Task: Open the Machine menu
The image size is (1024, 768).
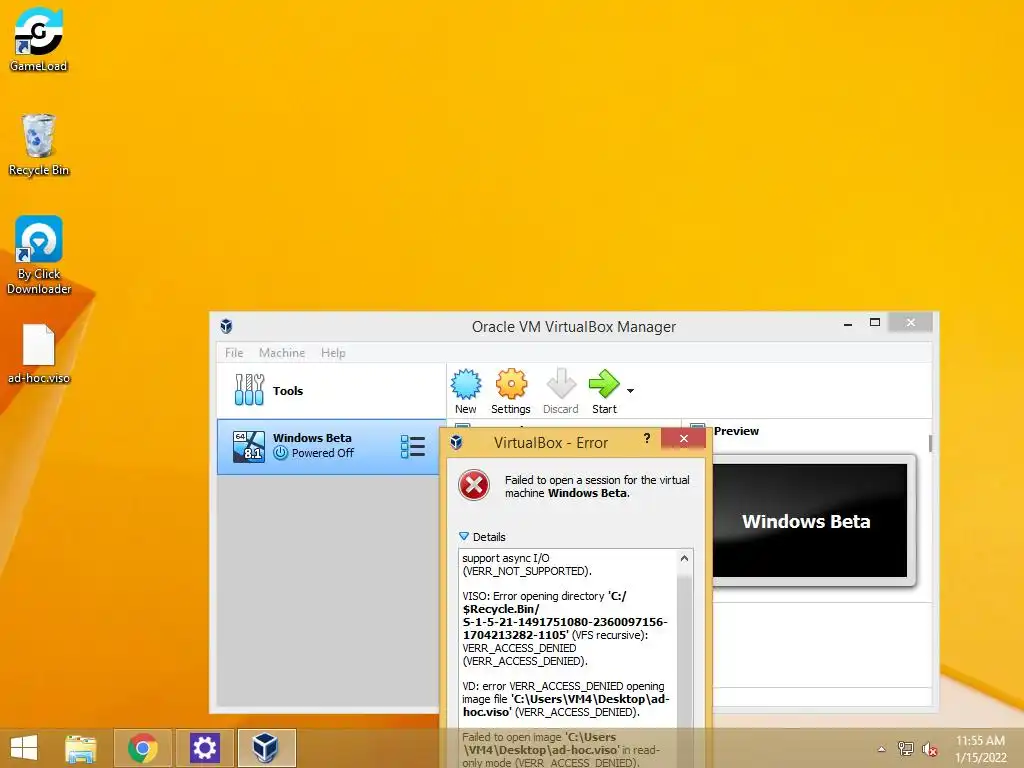Action: point(281,353)
